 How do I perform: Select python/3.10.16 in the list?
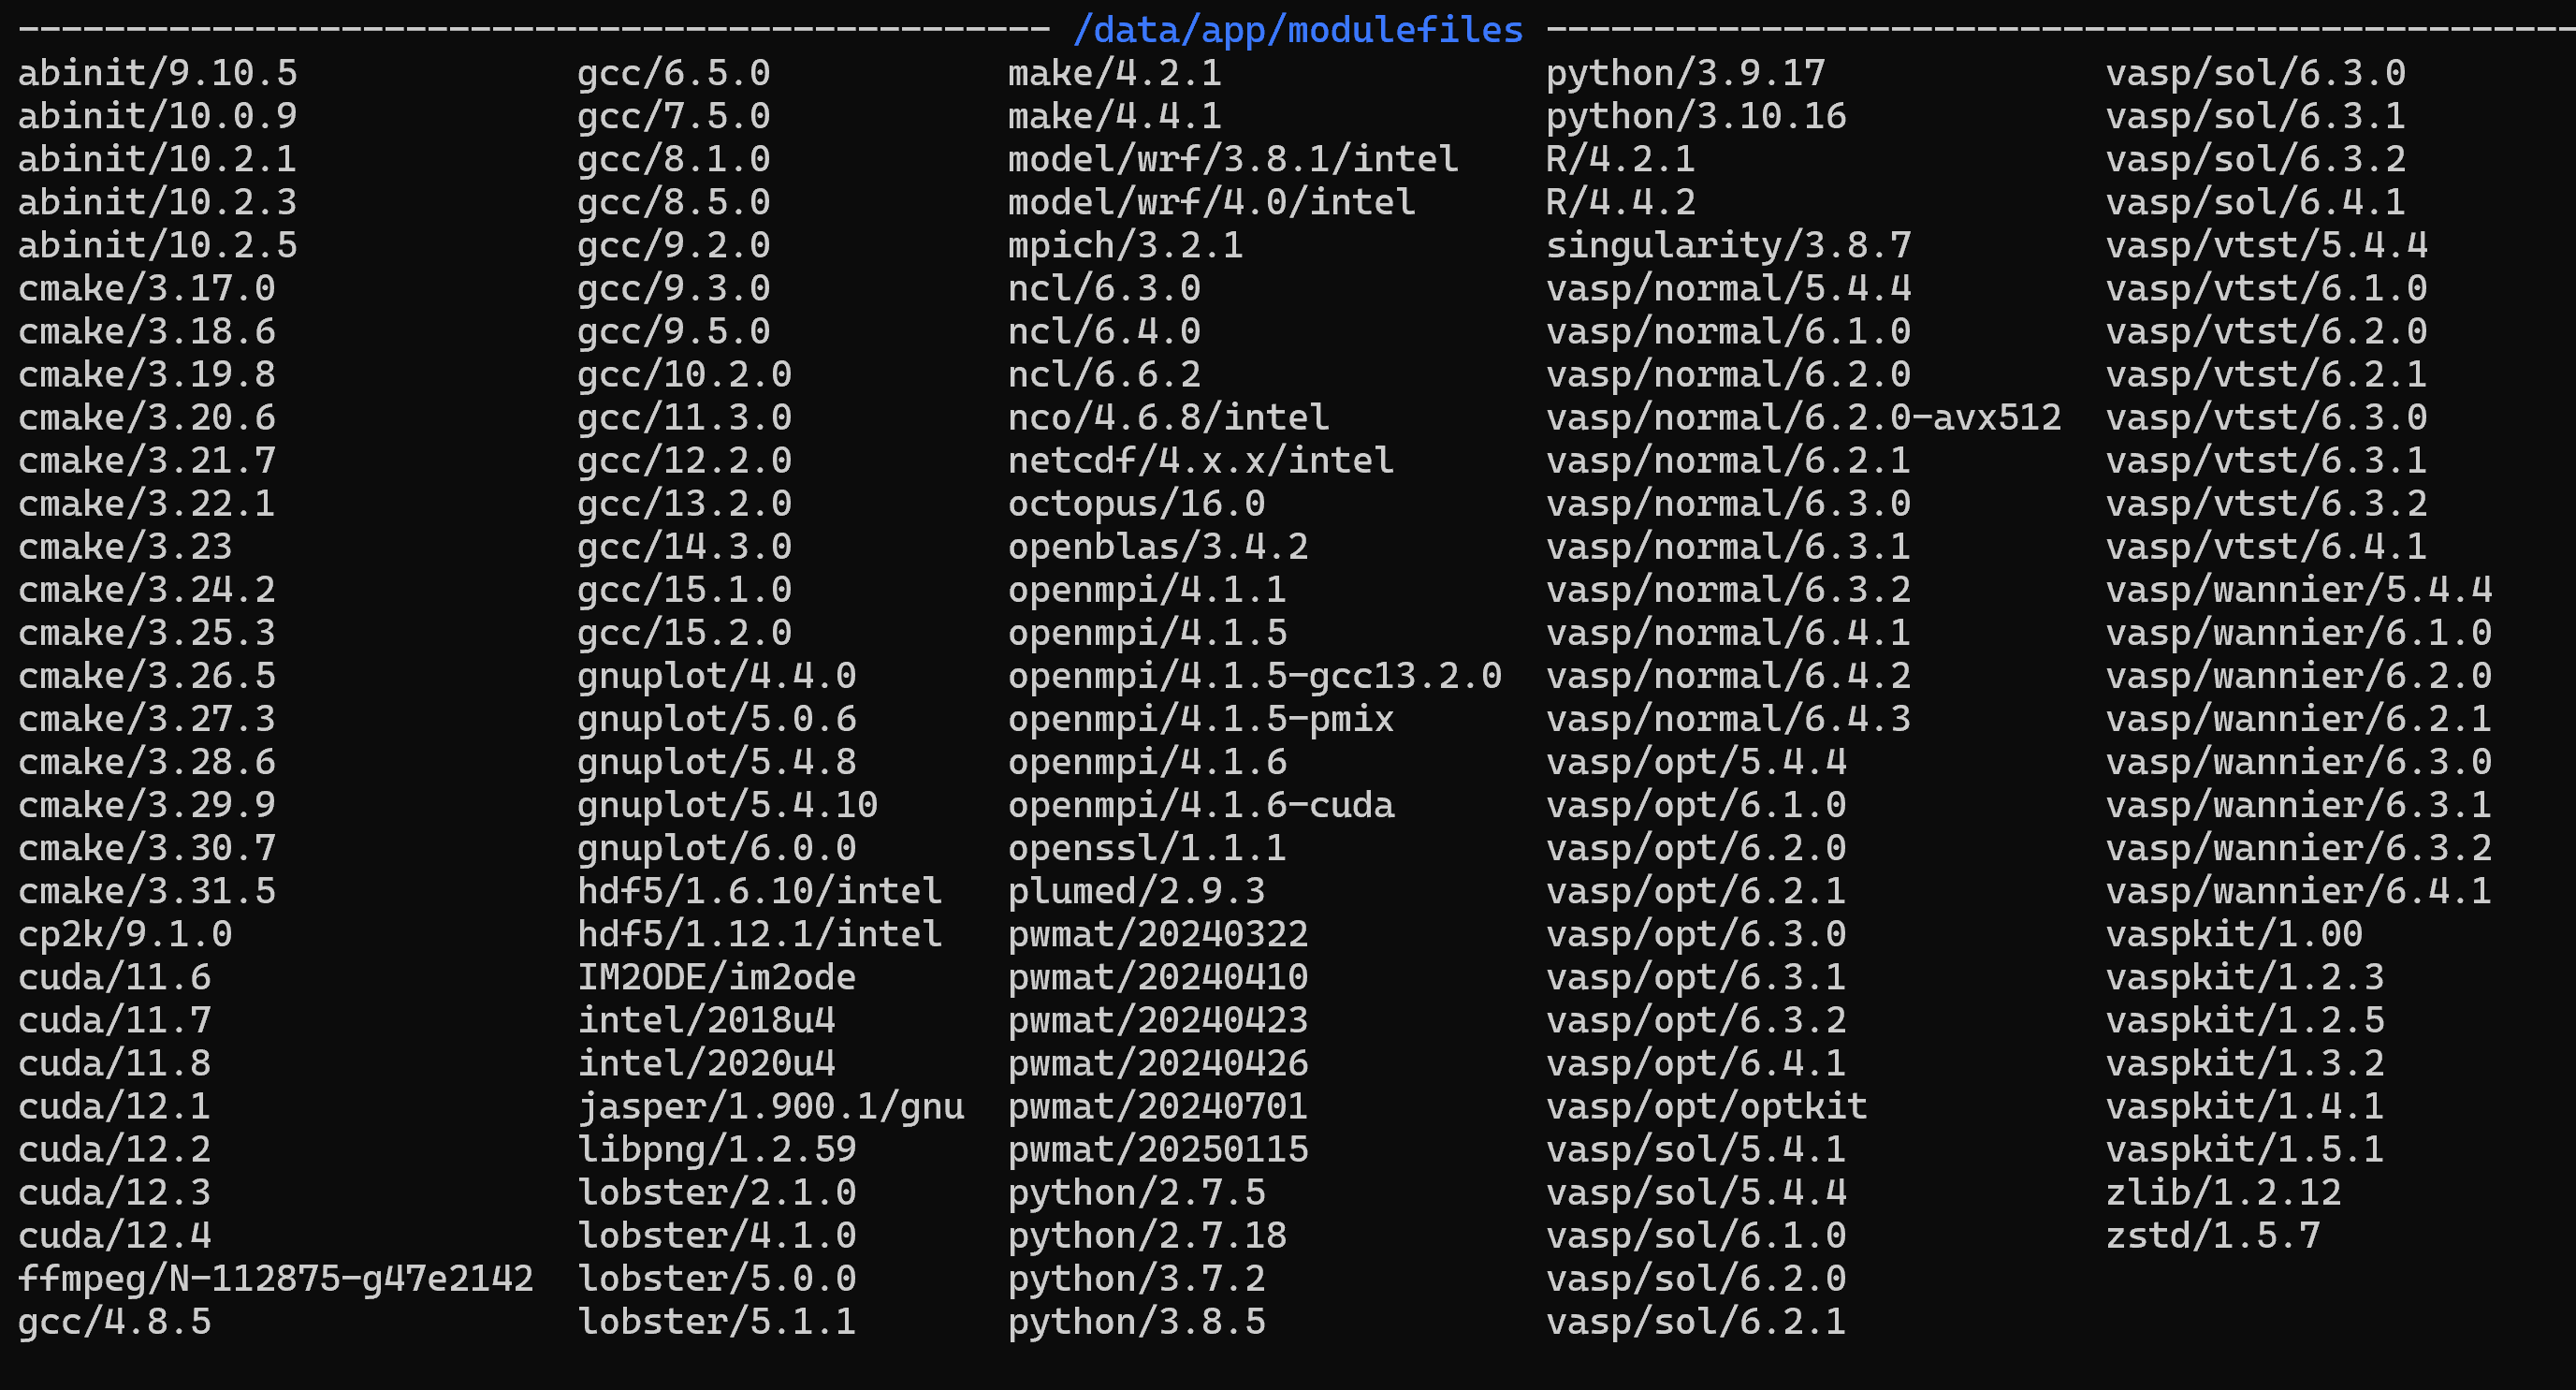pyautogui.click(x=1695, y=117)
